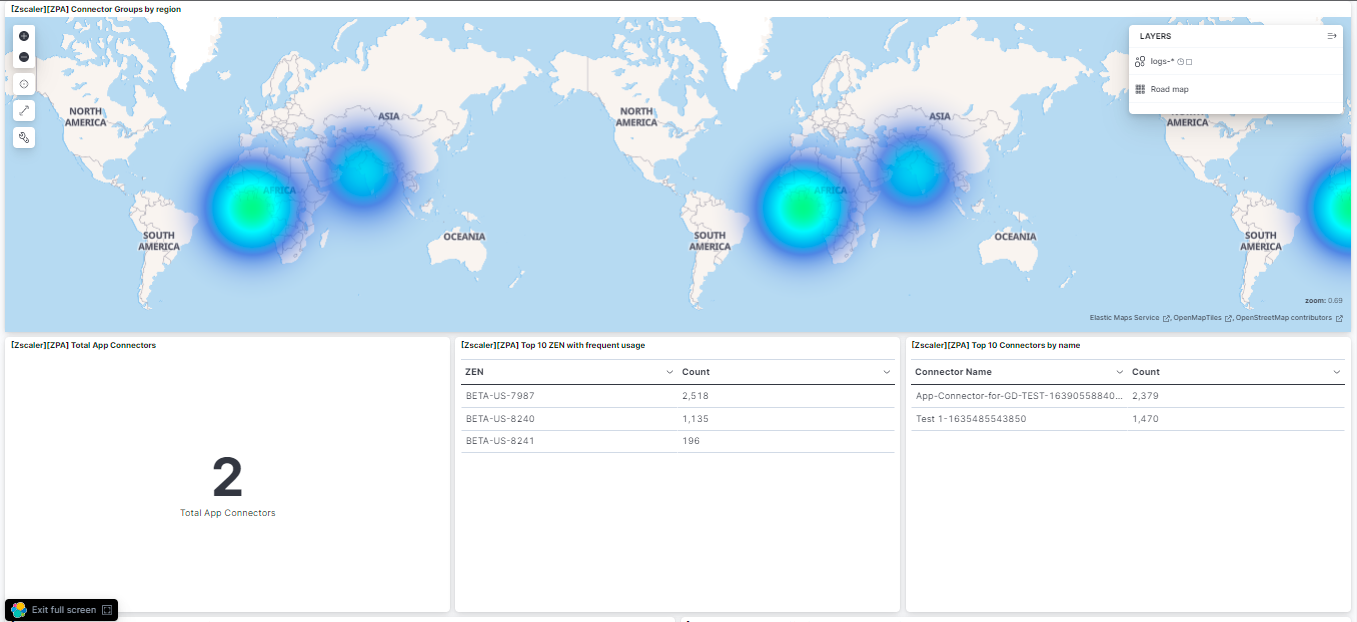Click Connector Groups by region panel title

96,9
